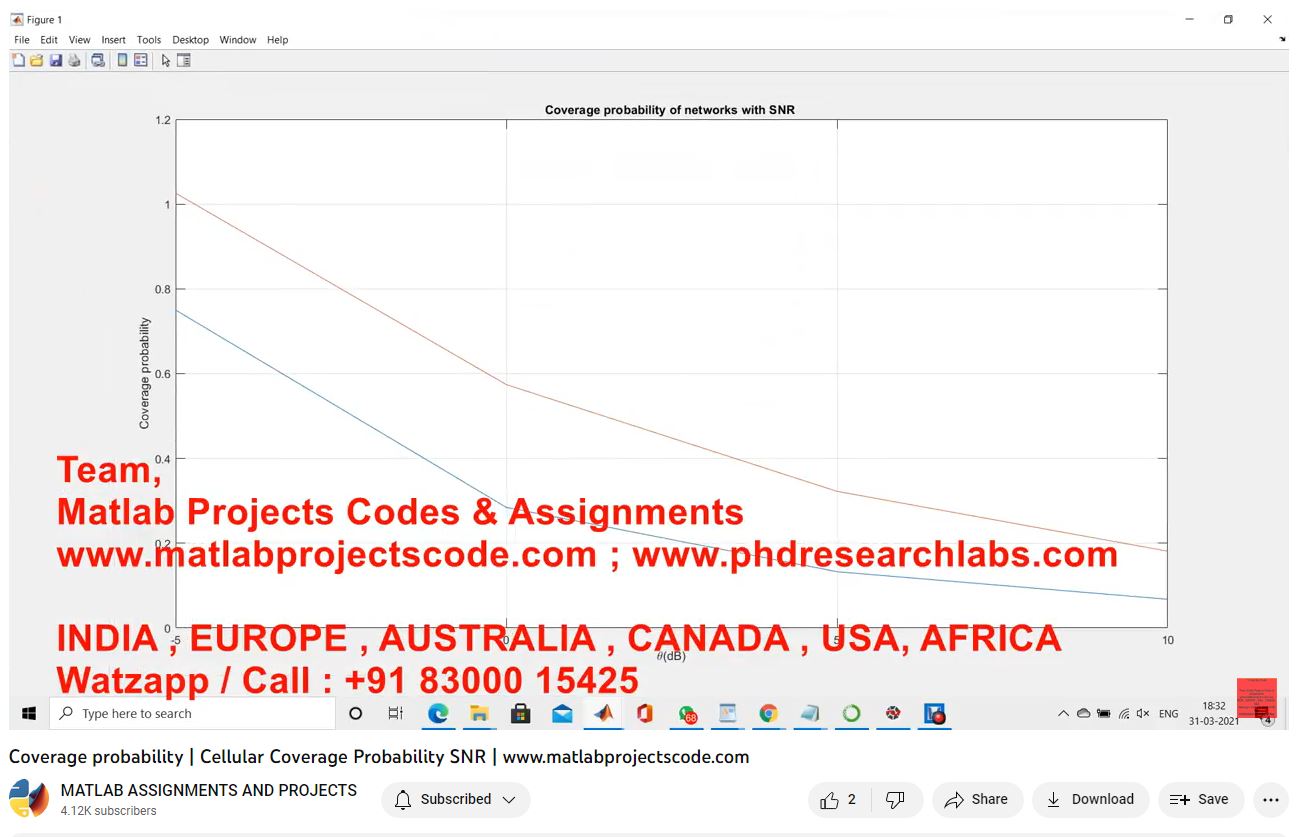Viewport: 1300px width, 837px height.
Task: Like the video with the thumbs-up
Action: point(839,800)
